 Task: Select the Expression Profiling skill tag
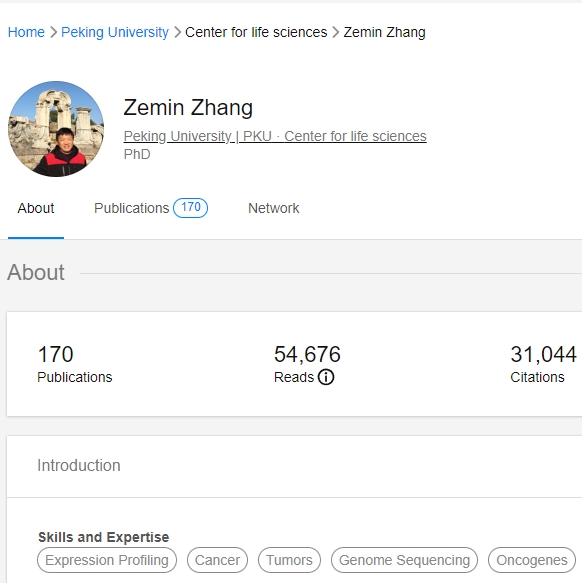[x=107, y=560]
